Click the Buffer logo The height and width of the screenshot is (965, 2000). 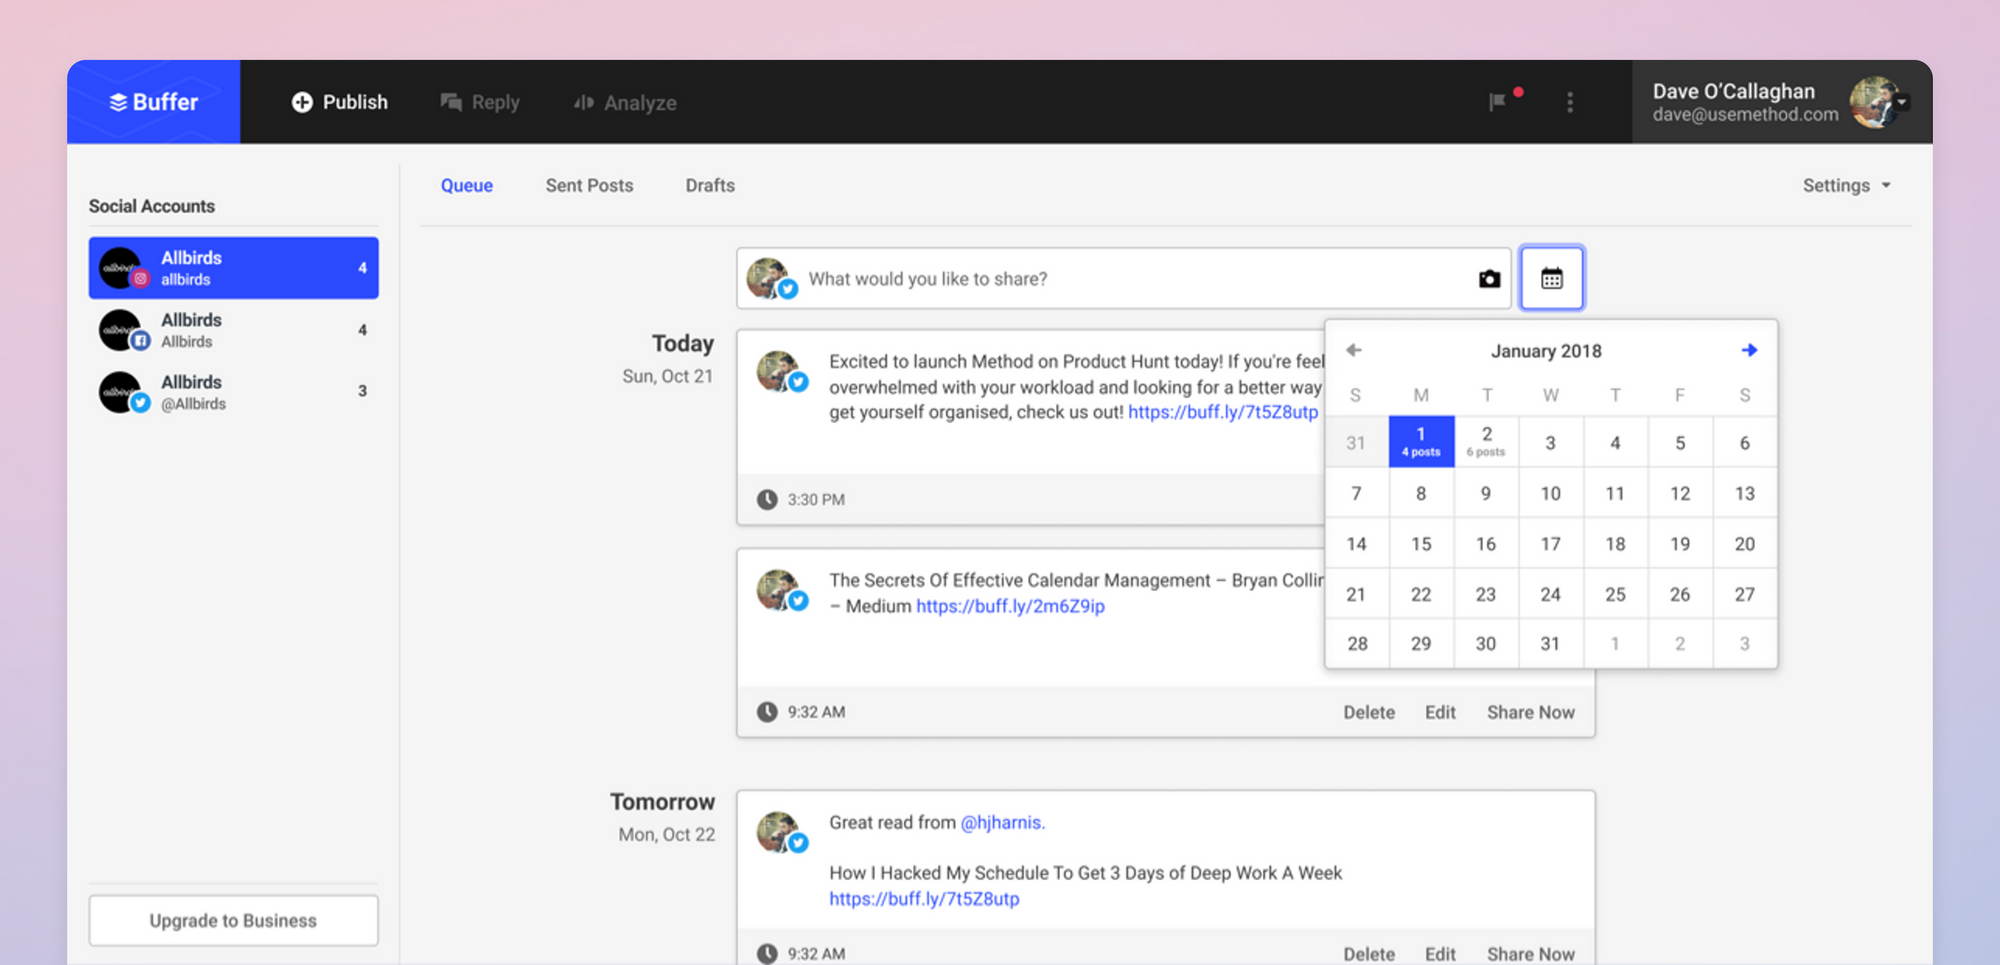[x=154, y=102]
